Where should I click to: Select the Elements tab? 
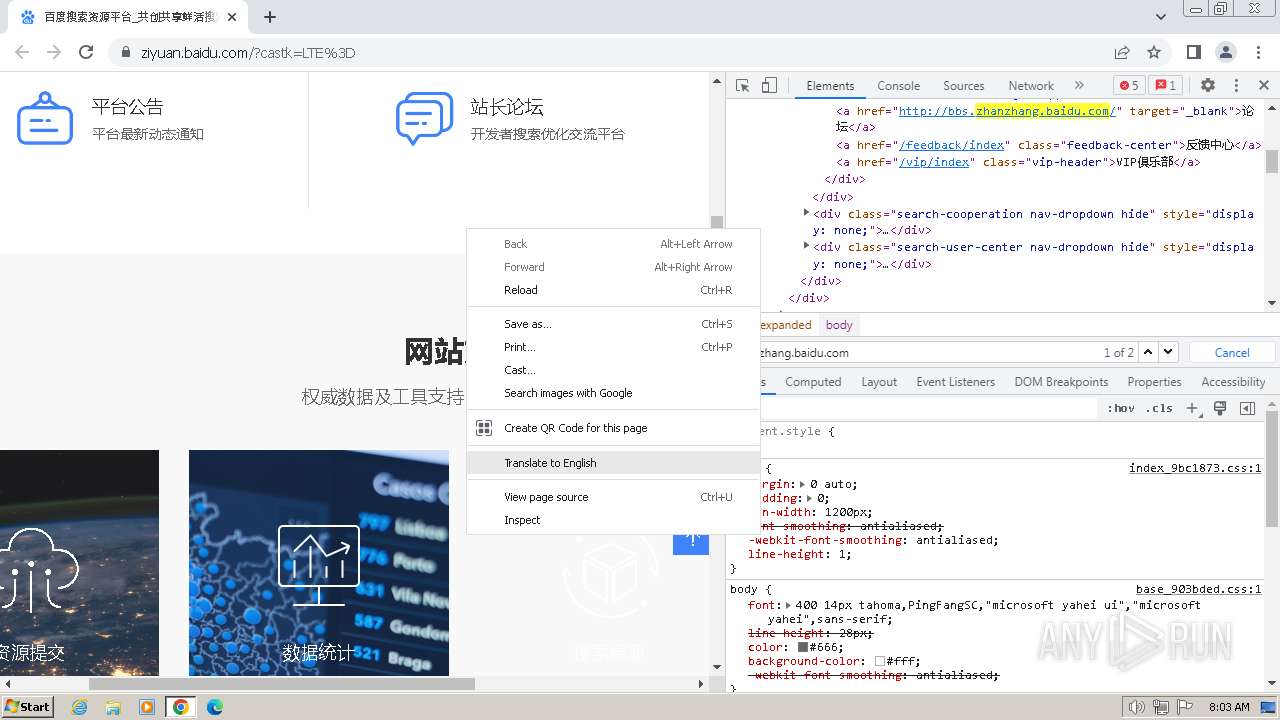[x=830, y=86]
